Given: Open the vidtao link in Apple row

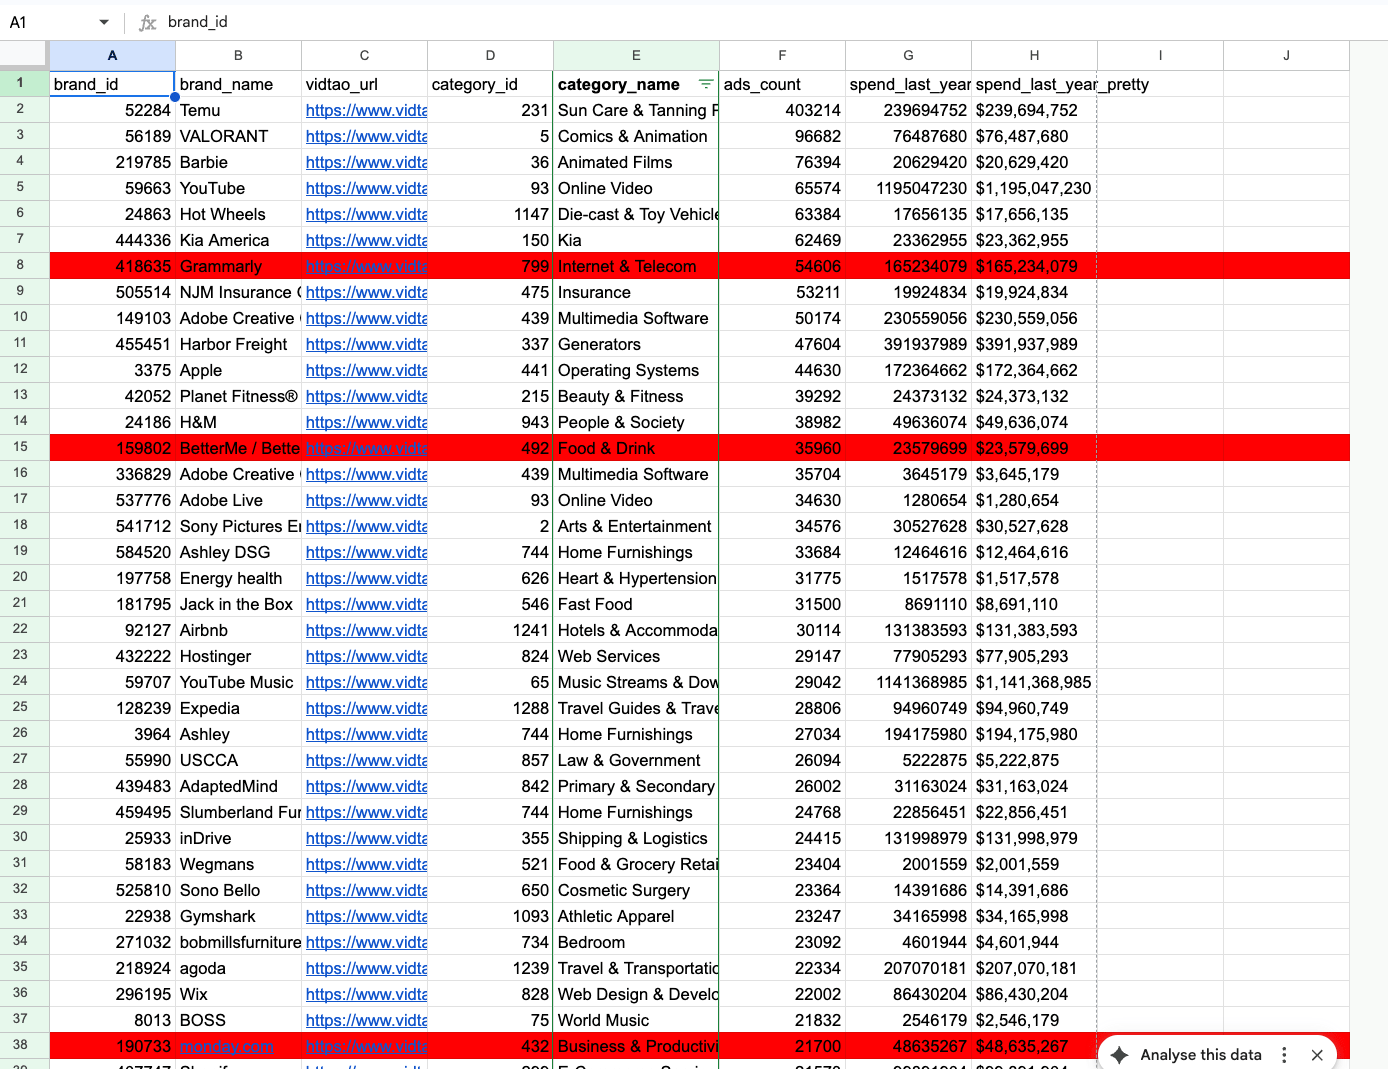Looking at the screenshot, I should coord(366,370).
